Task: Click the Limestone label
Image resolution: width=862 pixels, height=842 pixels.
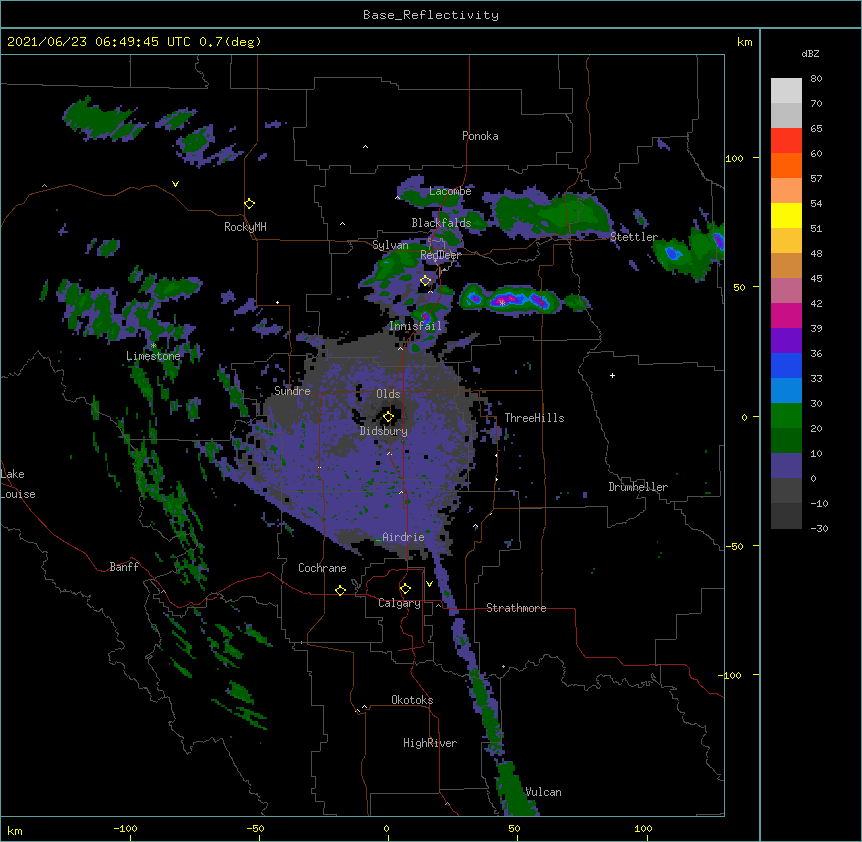Action: click(x=153, y=356)
